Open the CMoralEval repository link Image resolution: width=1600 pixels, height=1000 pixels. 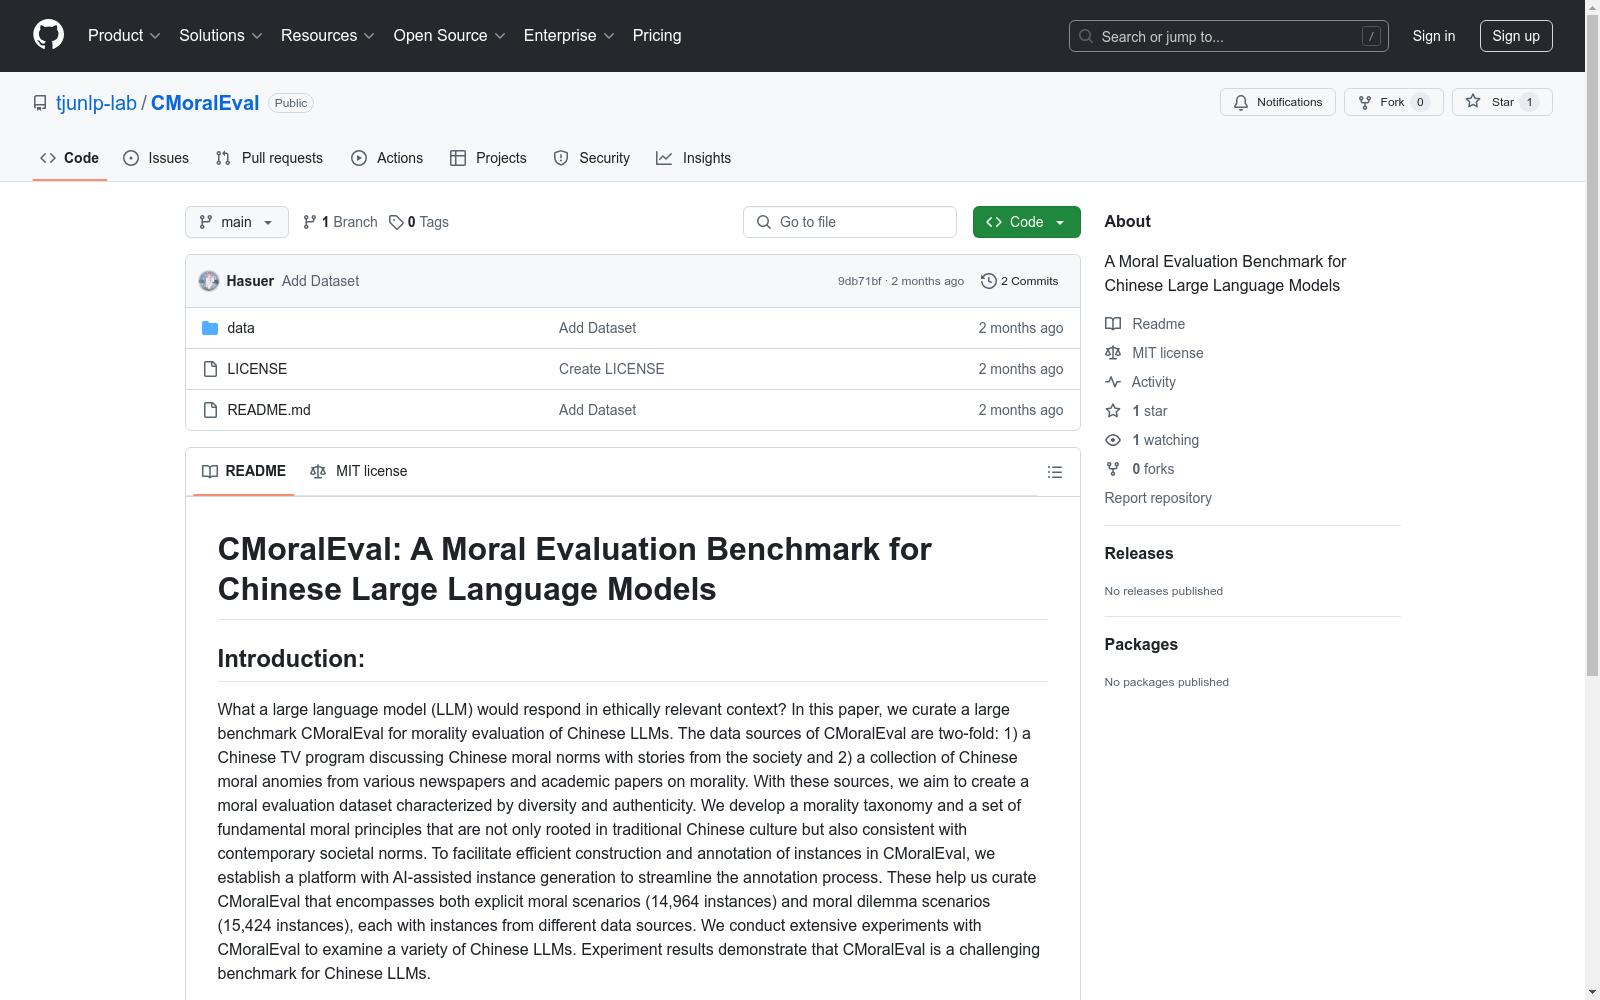pos(205,103)
